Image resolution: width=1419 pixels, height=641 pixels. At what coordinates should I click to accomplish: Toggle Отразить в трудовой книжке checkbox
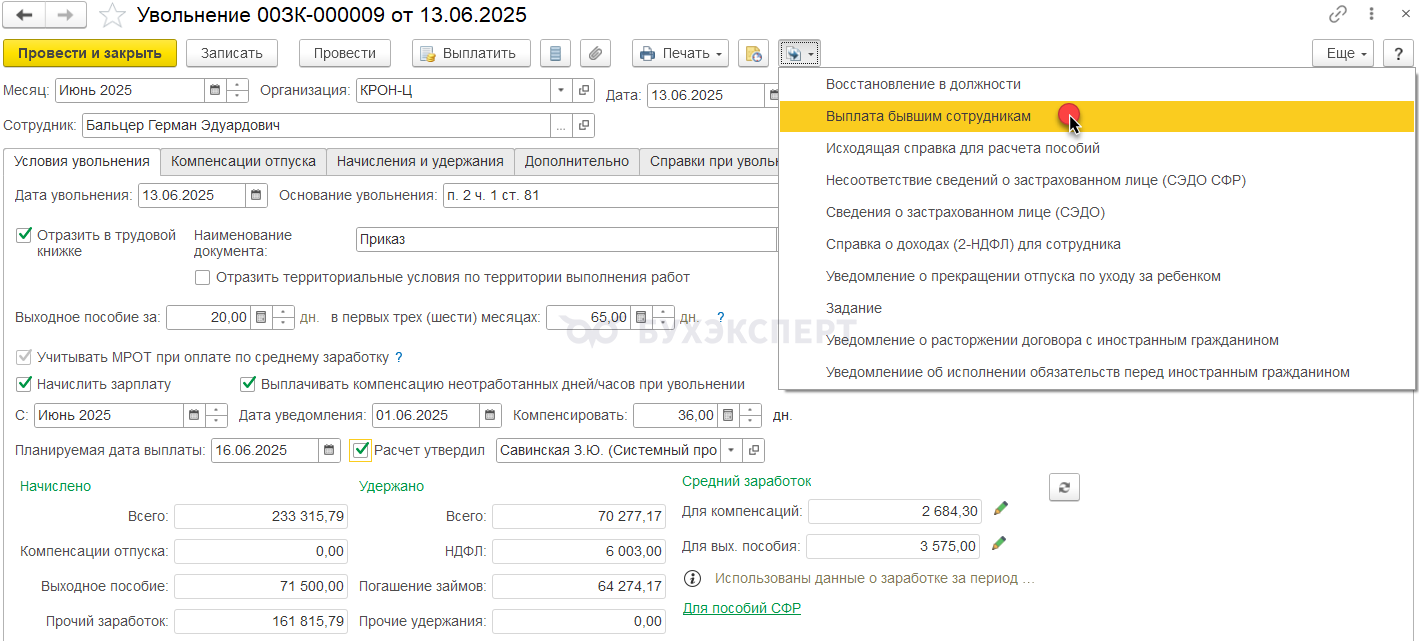25,236
